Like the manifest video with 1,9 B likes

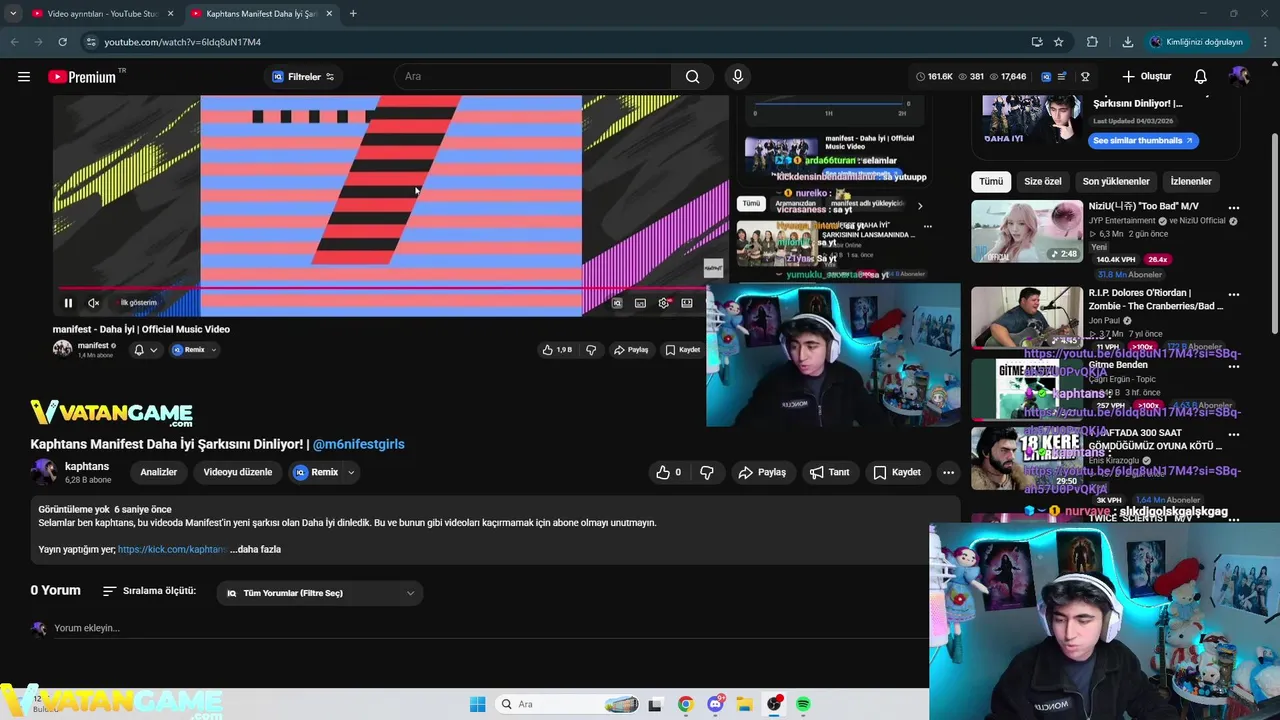tap(556, 350)
